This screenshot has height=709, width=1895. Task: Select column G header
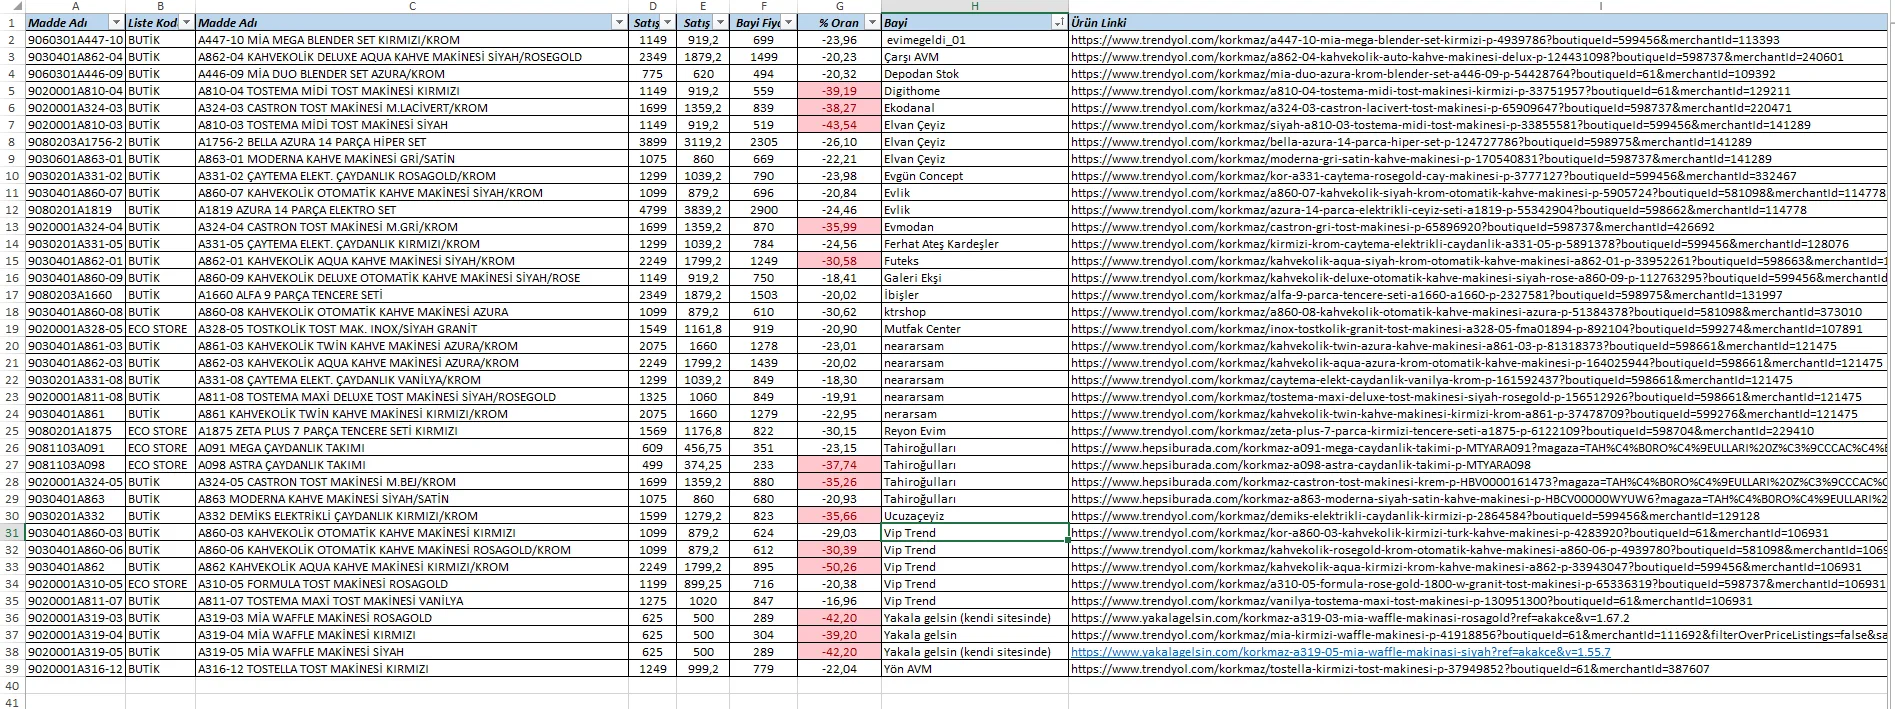[839, 6]
